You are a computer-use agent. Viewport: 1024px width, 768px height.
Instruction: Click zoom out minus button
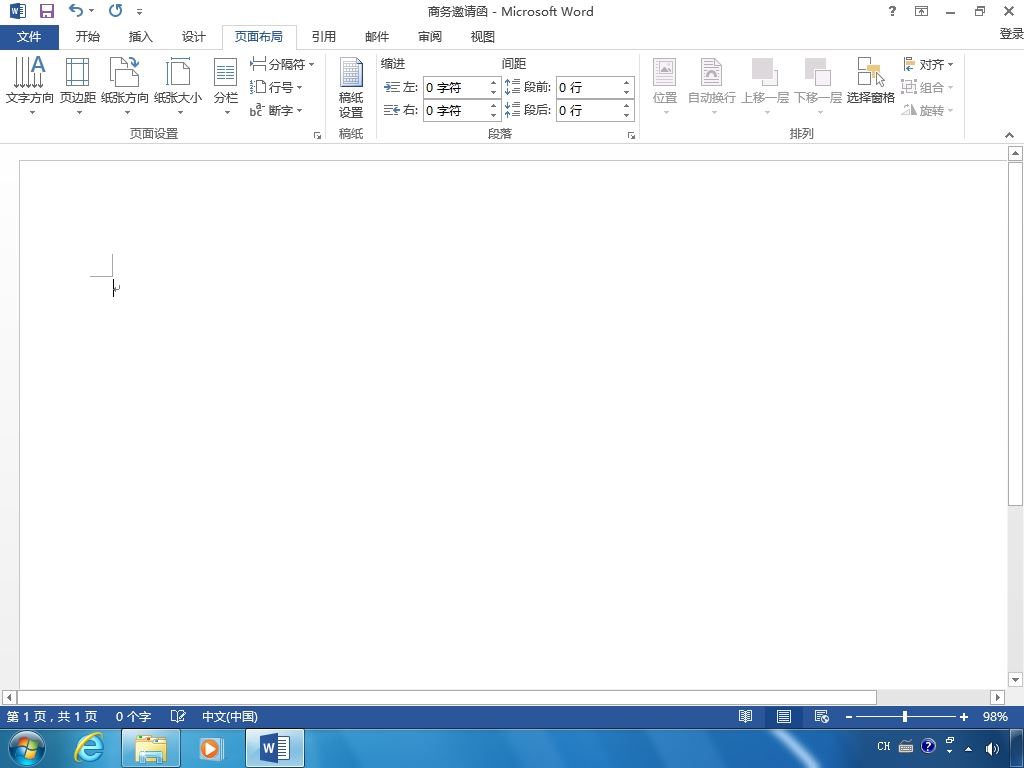pos(849,716)
